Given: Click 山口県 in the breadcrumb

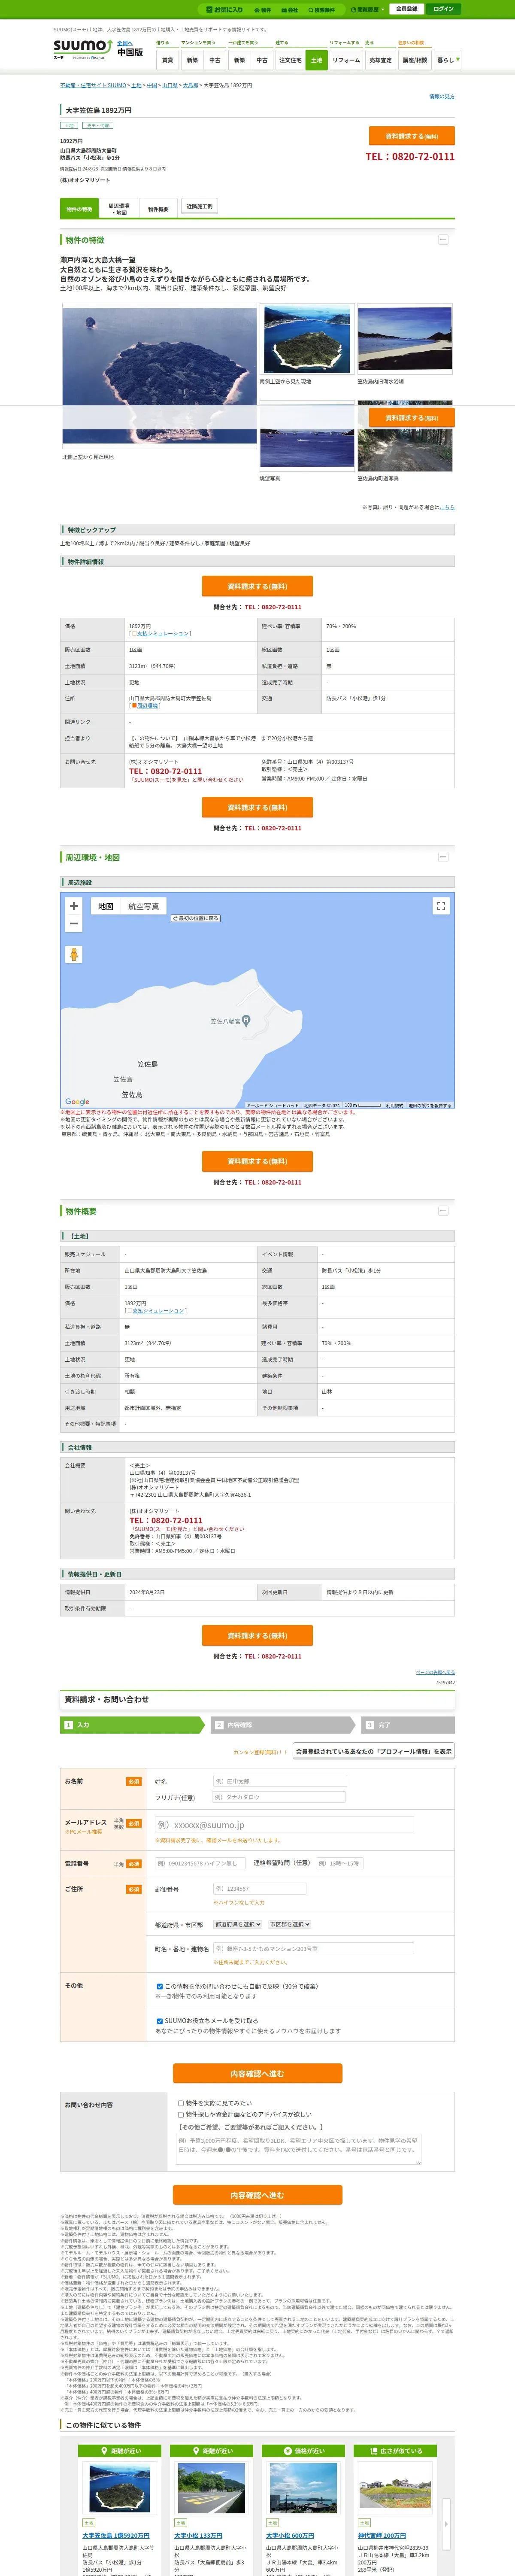Looking at the screenshot, I should tap(170, 86).
